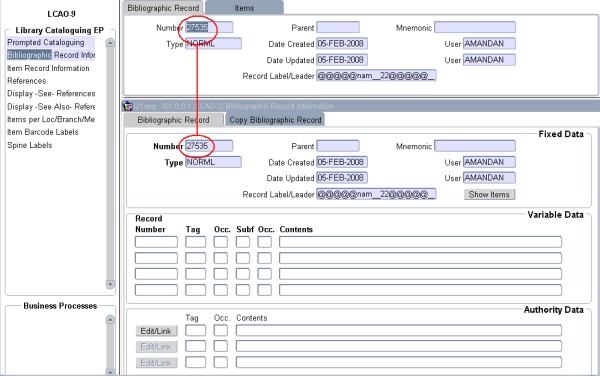
Task: Click the first Tag box under Variable Data
Action: coord(195,242)
